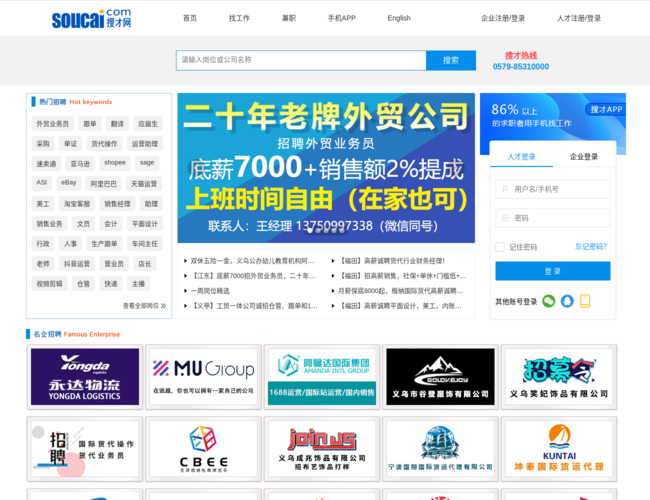Click the 忘记密码 forgot password link

coord(590,247)
